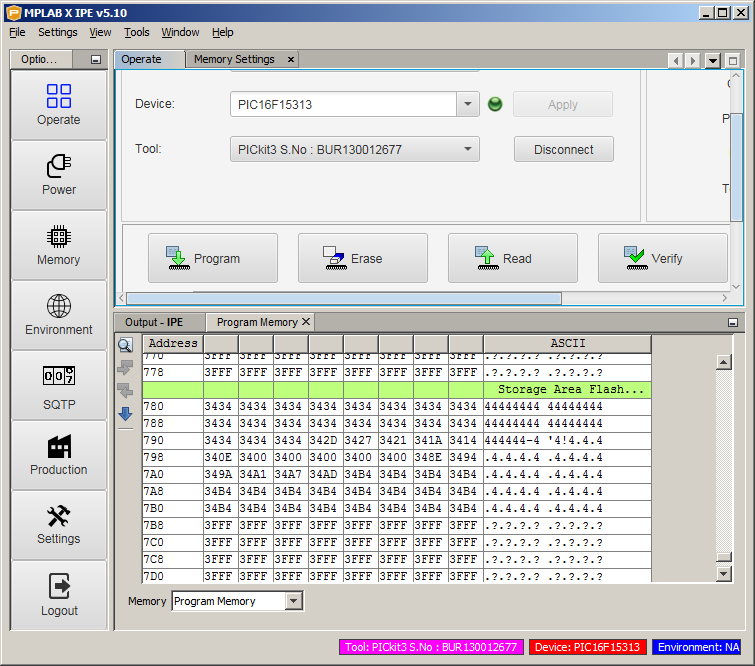Screen dimensions: 755x666
Task: Open the View menu
Action: (100, 32)
